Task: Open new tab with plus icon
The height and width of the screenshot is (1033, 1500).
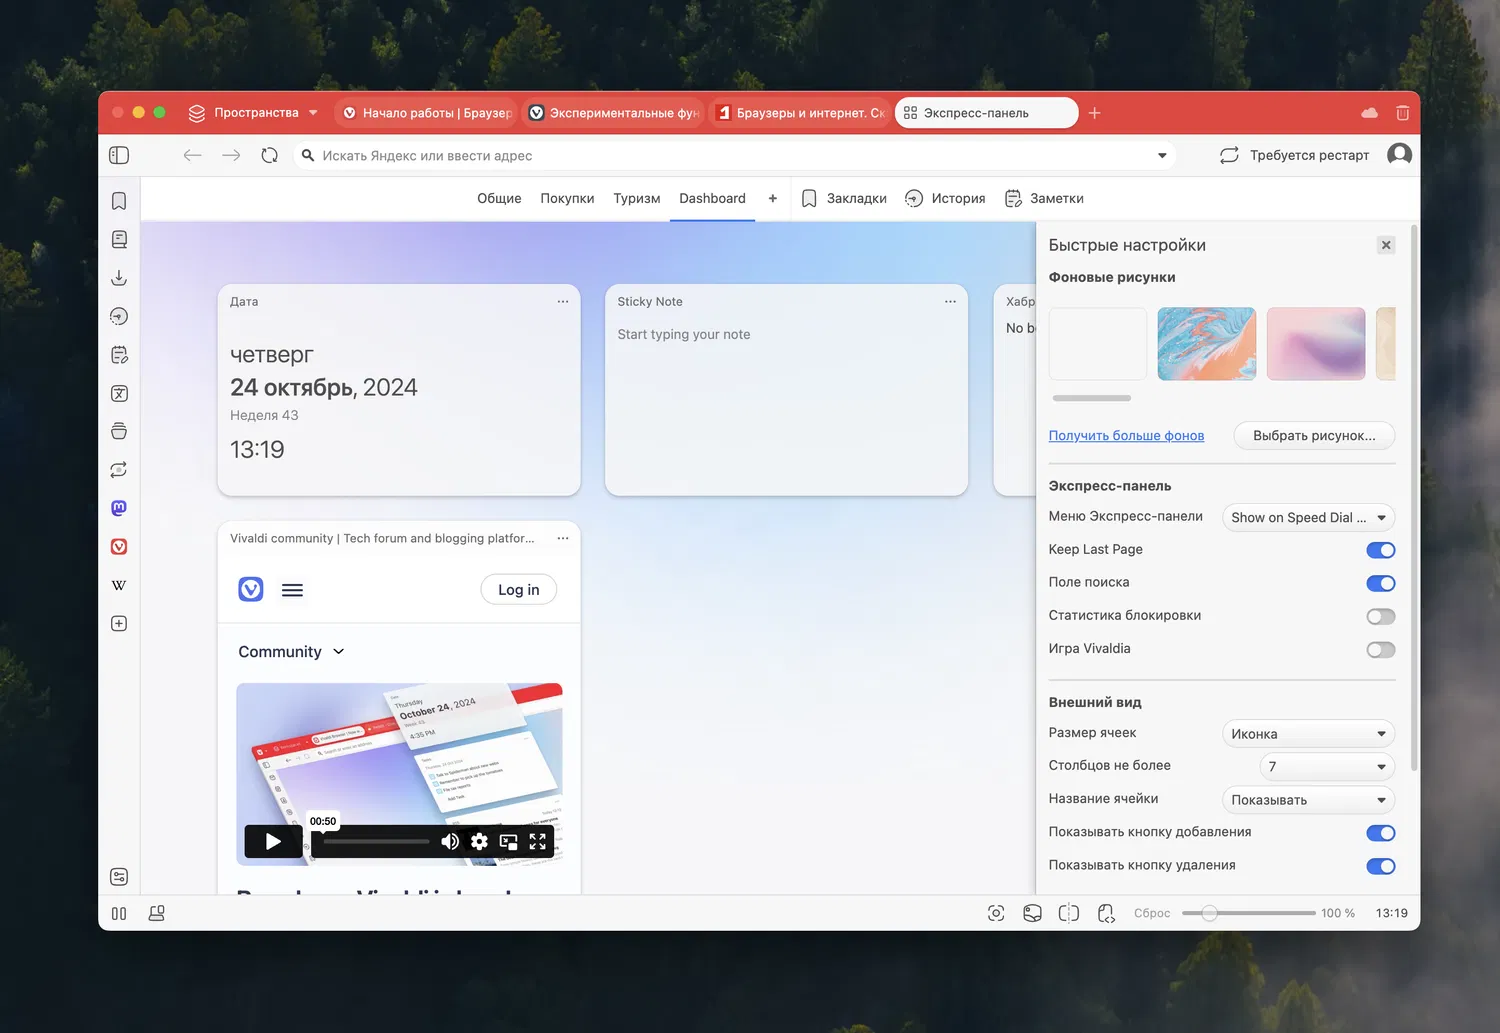Action: coord(1094,113)
